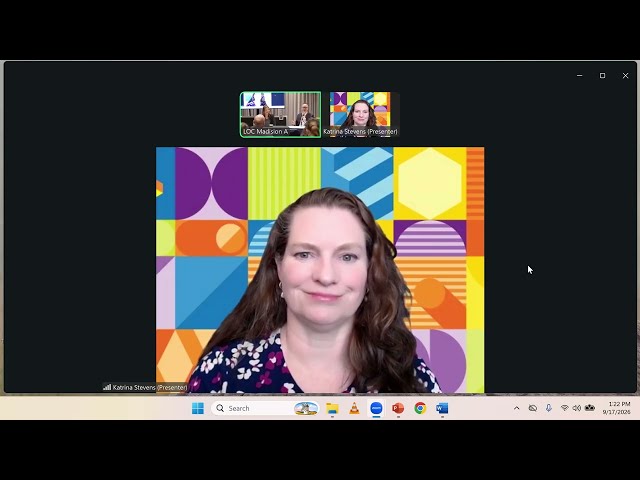Screen dimensions: 640x480
Task: Select Katrina Stevens (Presenter) video thumbnail
Action: 360,114
